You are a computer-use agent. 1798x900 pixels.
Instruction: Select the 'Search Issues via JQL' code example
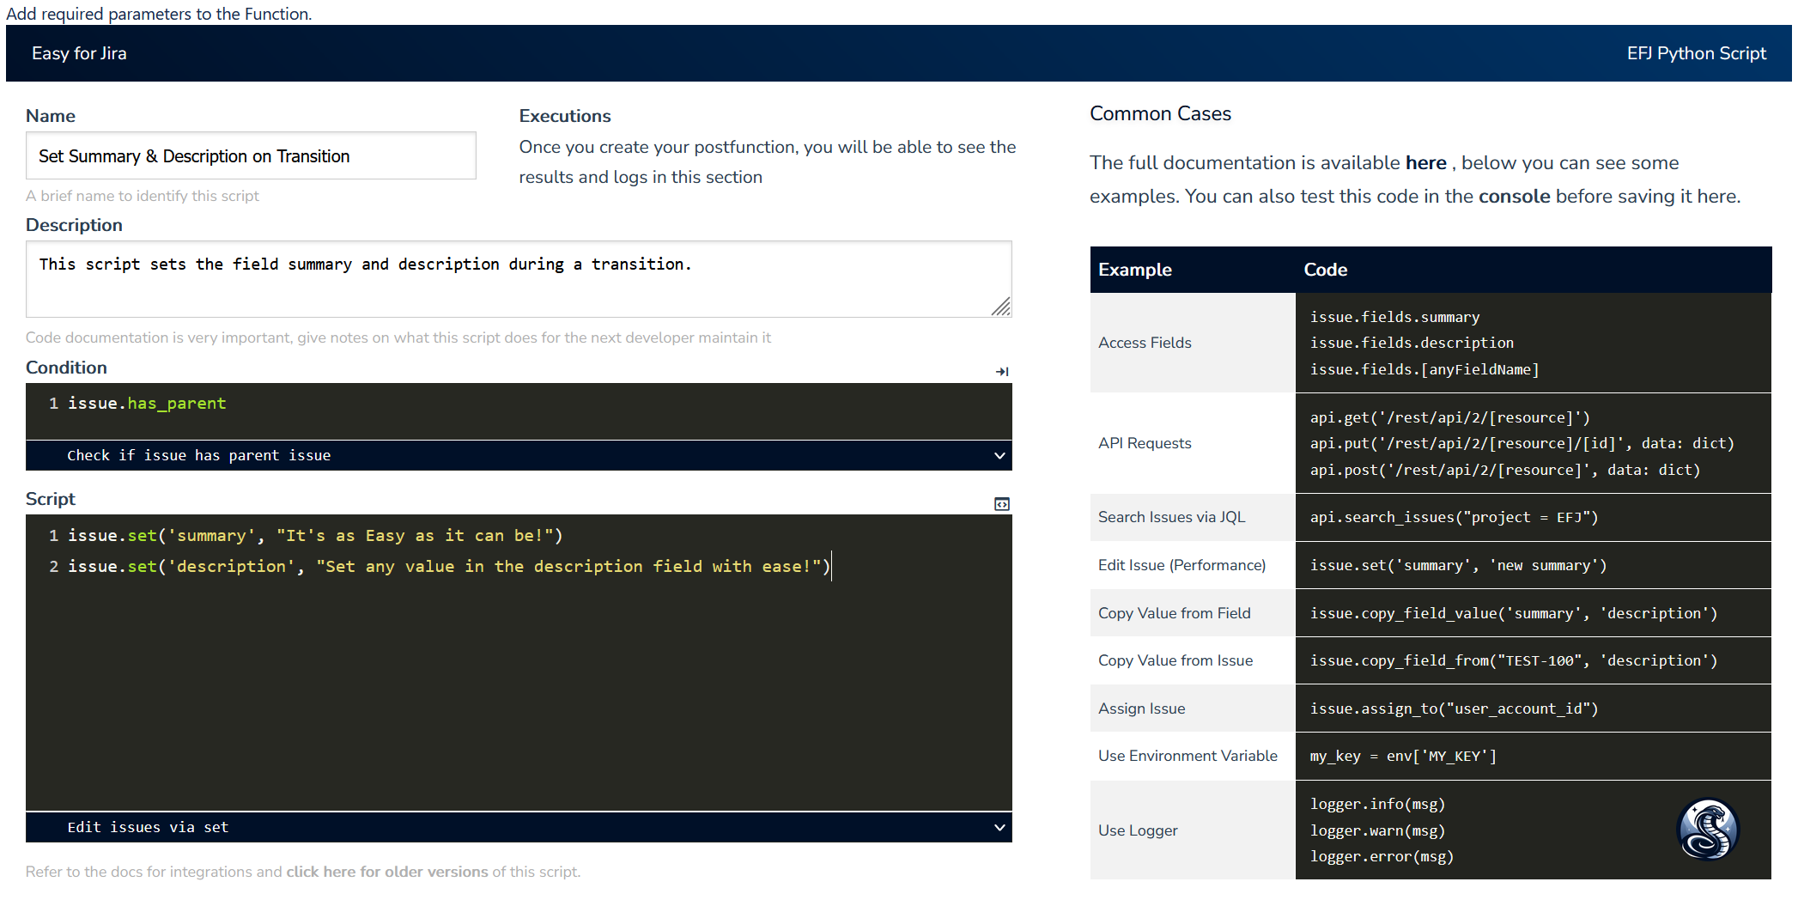[x=1454, y=518]
